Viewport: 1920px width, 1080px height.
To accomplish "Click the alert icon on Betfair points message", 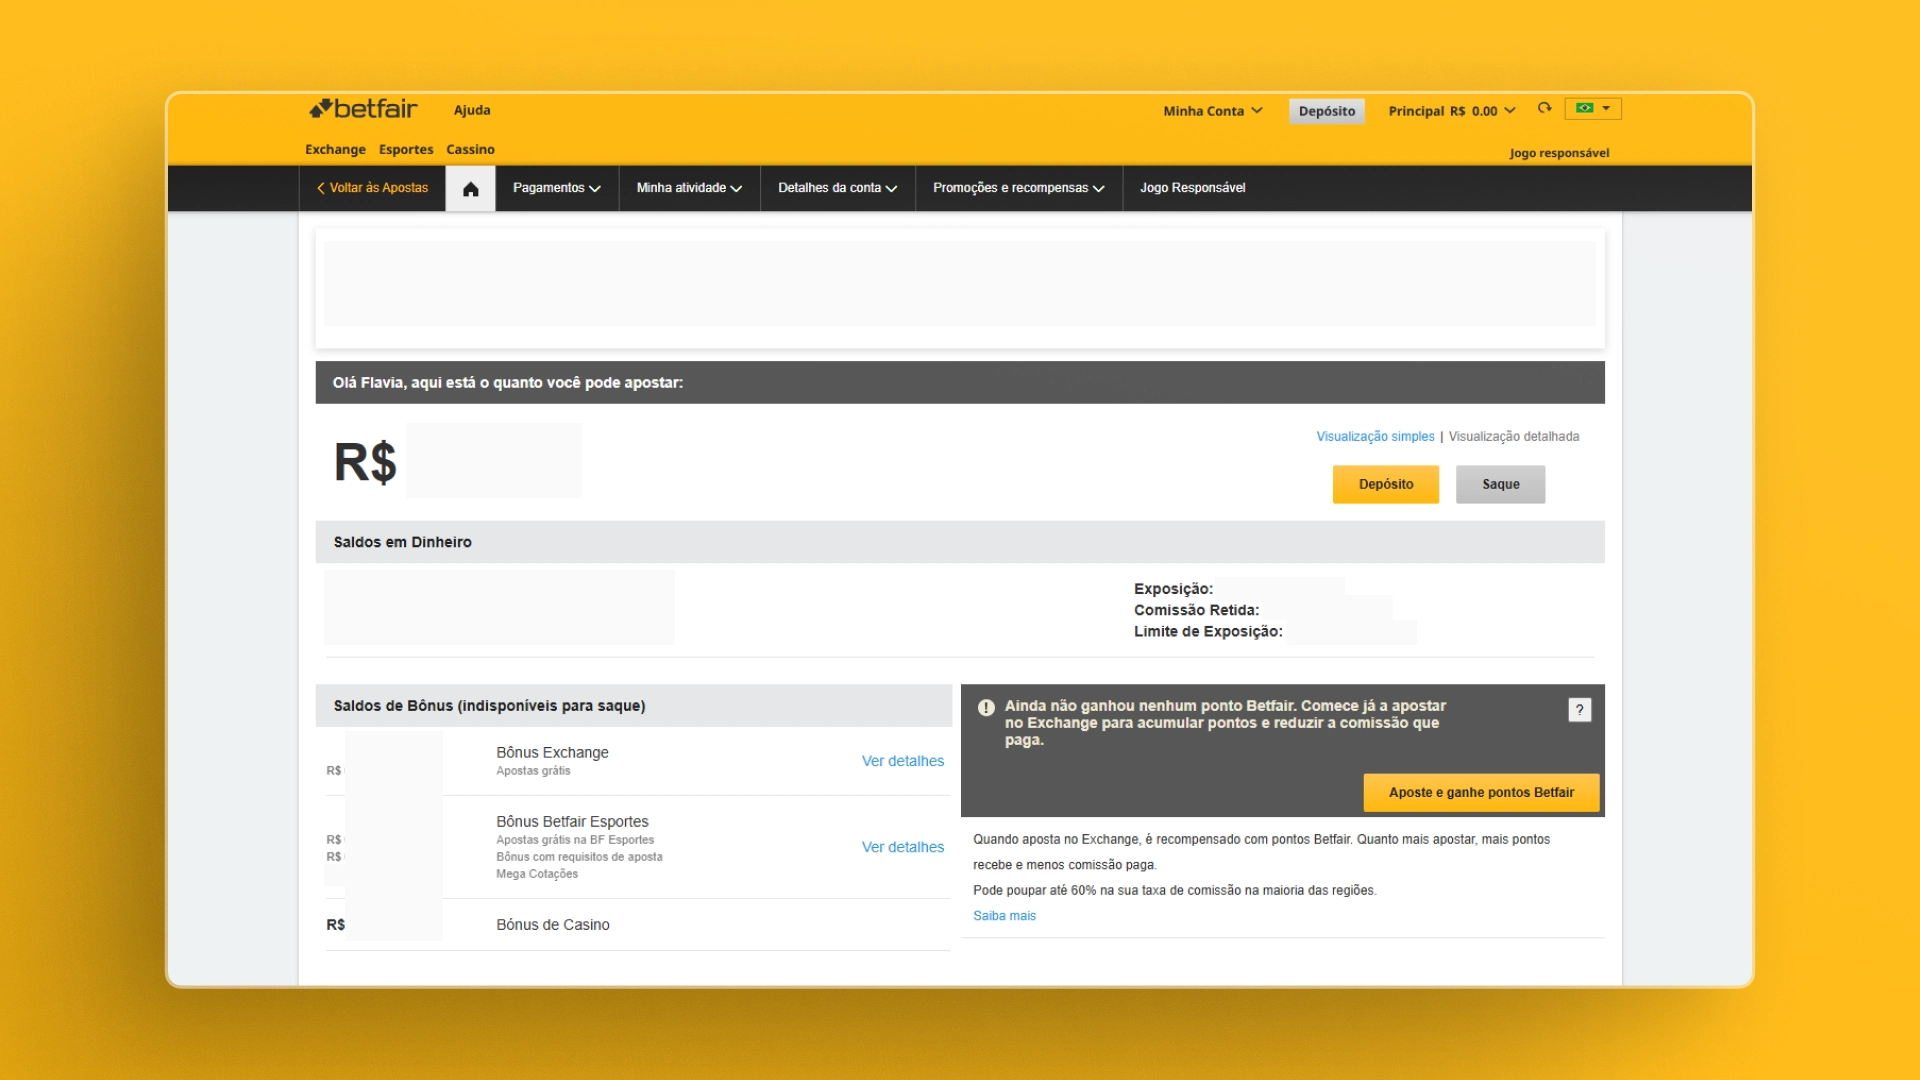I will 986,706.
